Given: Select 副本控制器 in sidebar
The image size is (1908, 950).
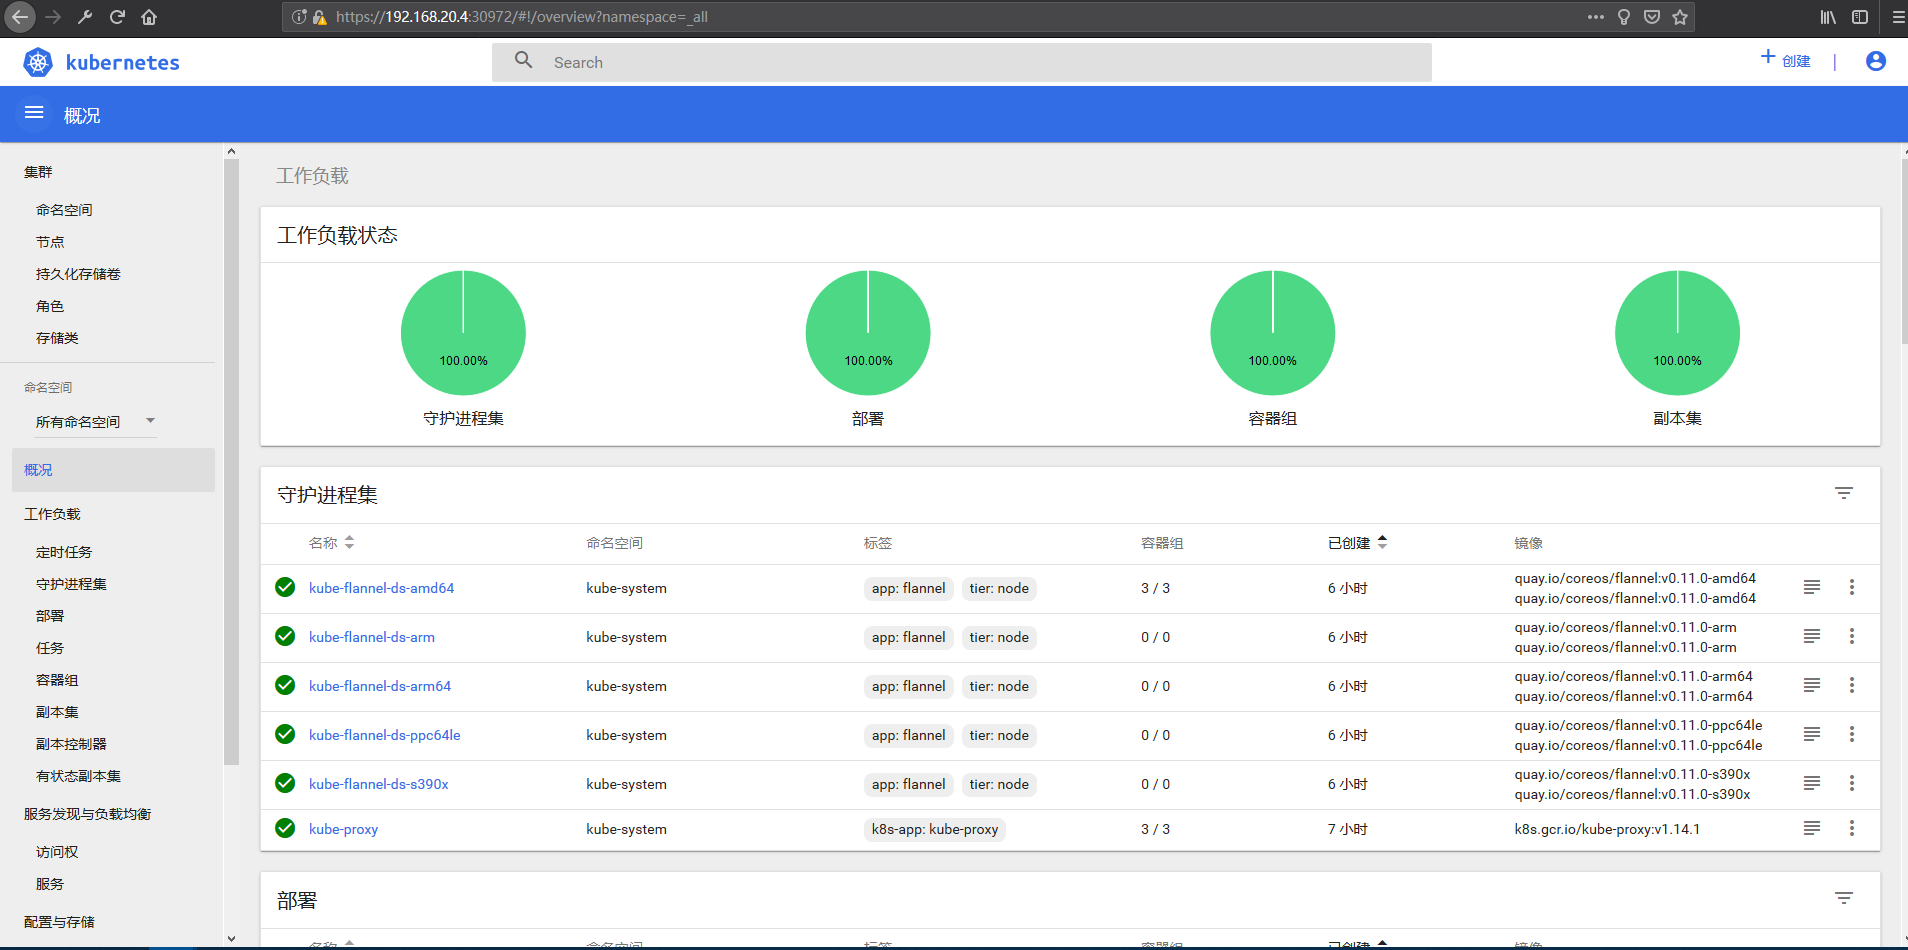Looking at the screenshot, I should (x=71, y=744).
